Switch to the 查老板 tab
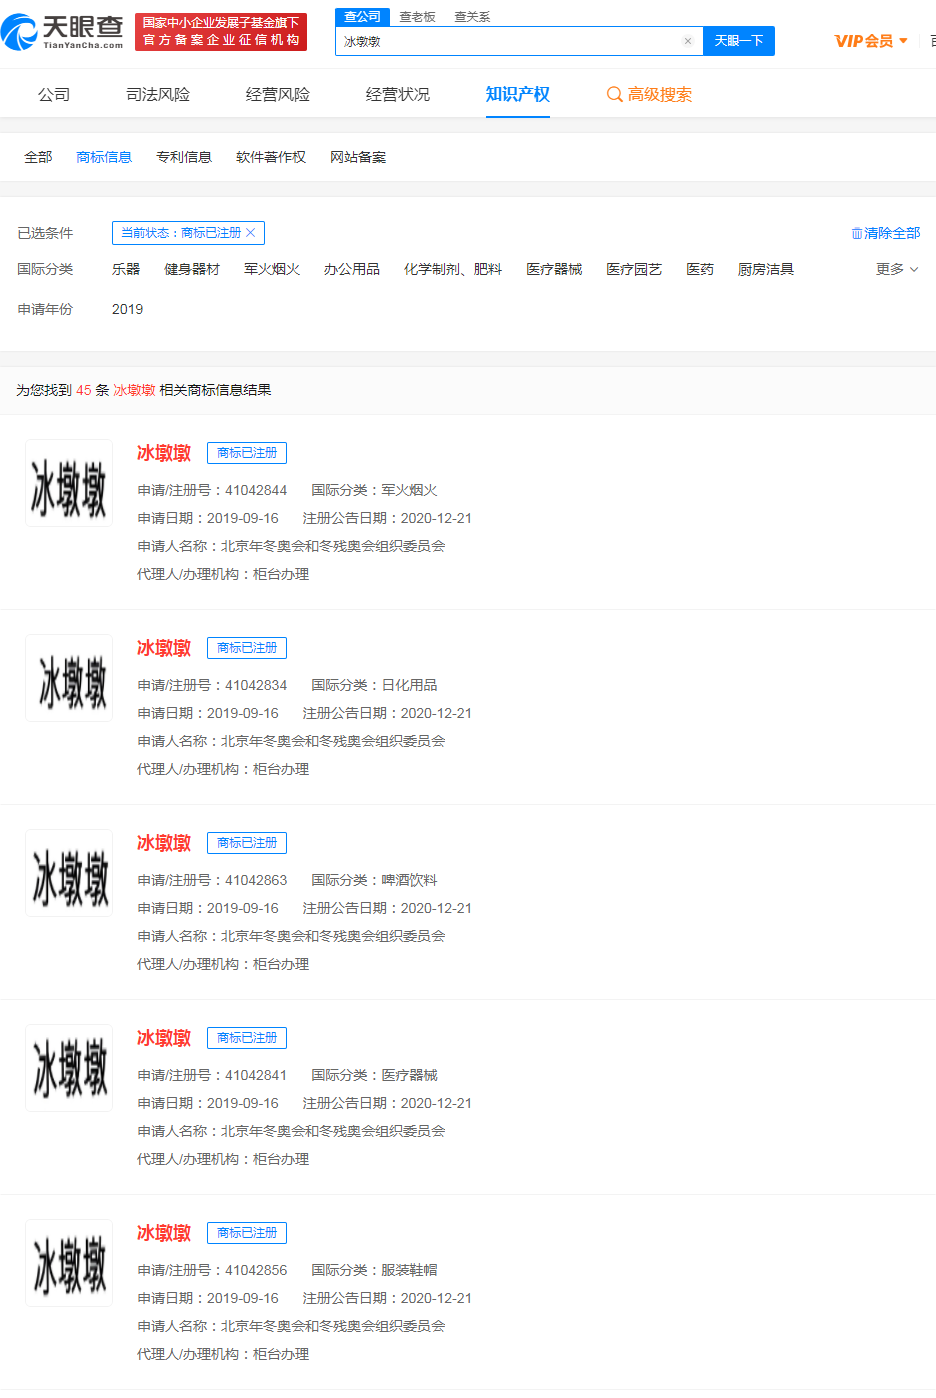The width and height of the screenshot is (936, 1398). 416,16
